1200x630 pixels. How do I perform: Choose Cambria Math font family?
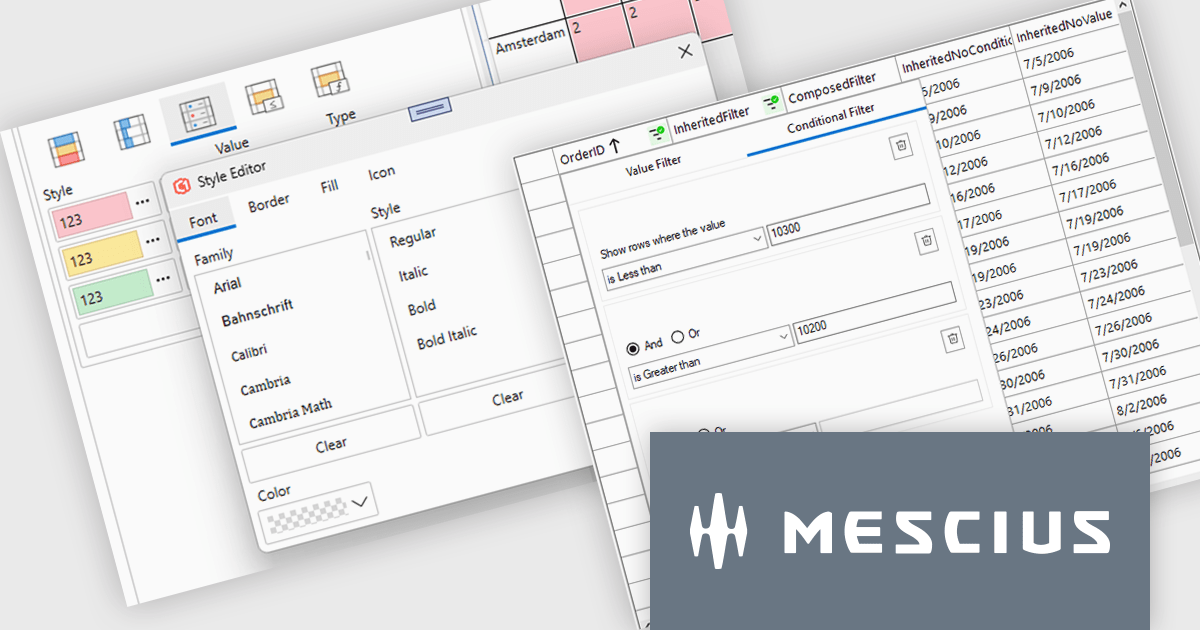point(290,411)
